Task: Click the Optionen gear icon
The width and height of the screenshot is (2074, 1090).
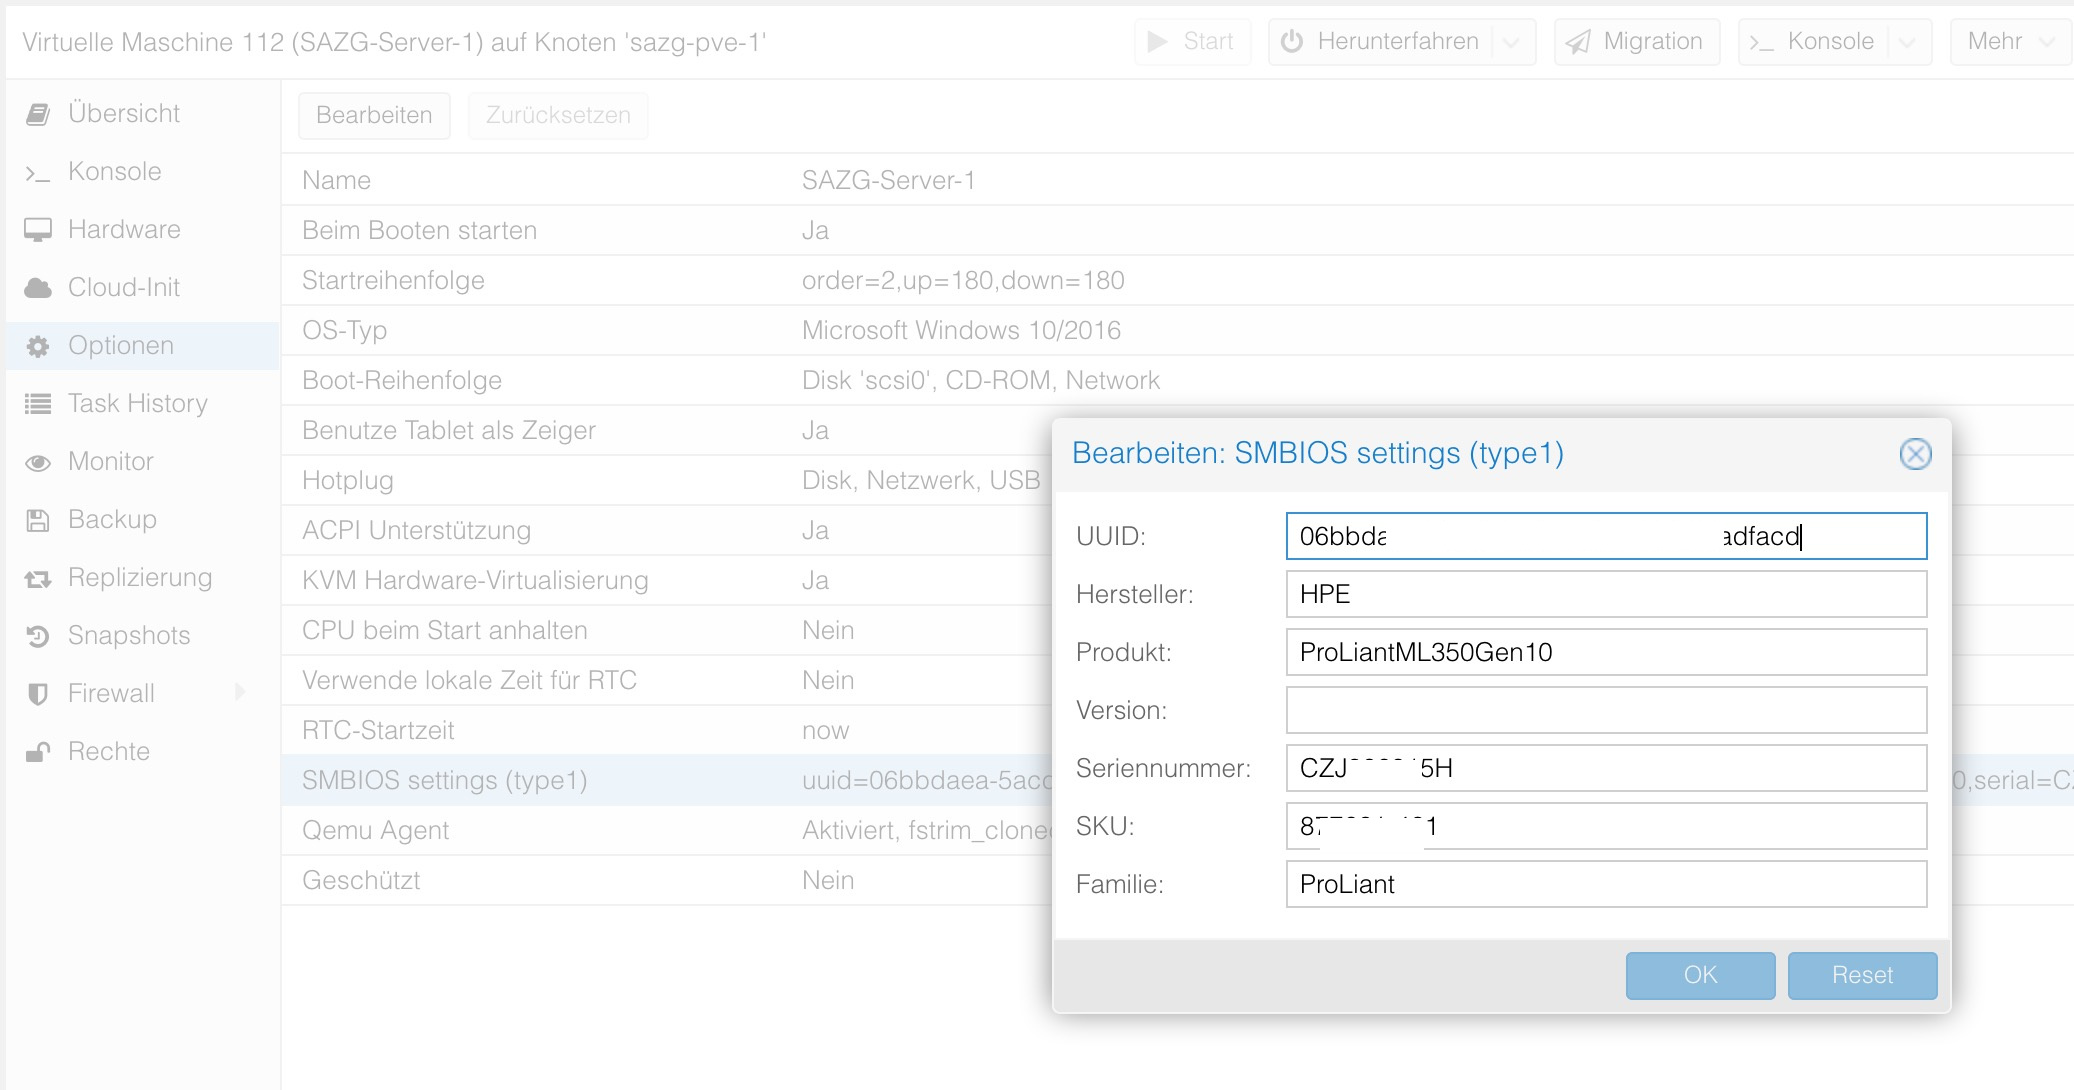Action: click(x=38, y=346)
